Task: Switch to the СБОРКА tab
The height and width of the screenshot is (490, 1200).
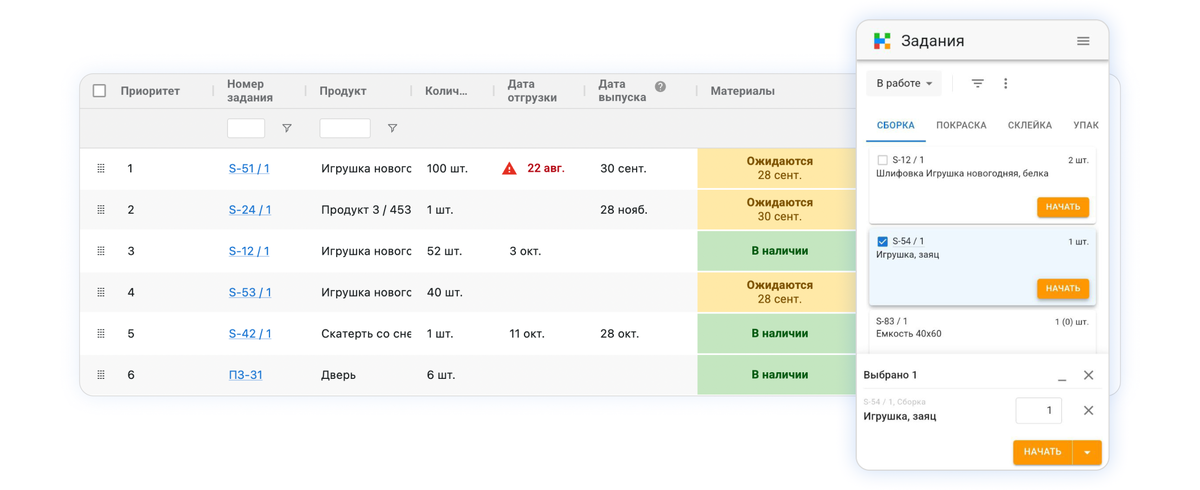Action: click(x=896, y=125)
